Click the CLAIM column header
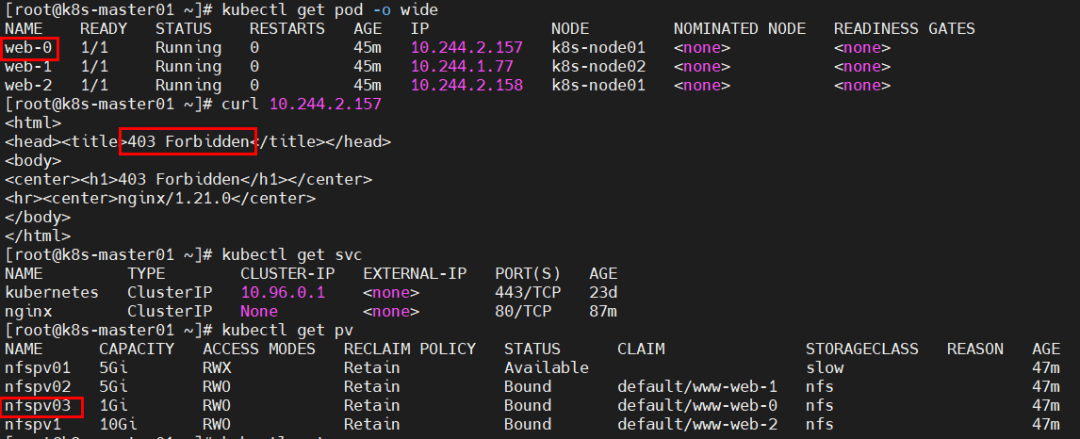Image resolution: width=1080 pixels, height=439 pixels. pyautogui.click(x=641, y=349)
